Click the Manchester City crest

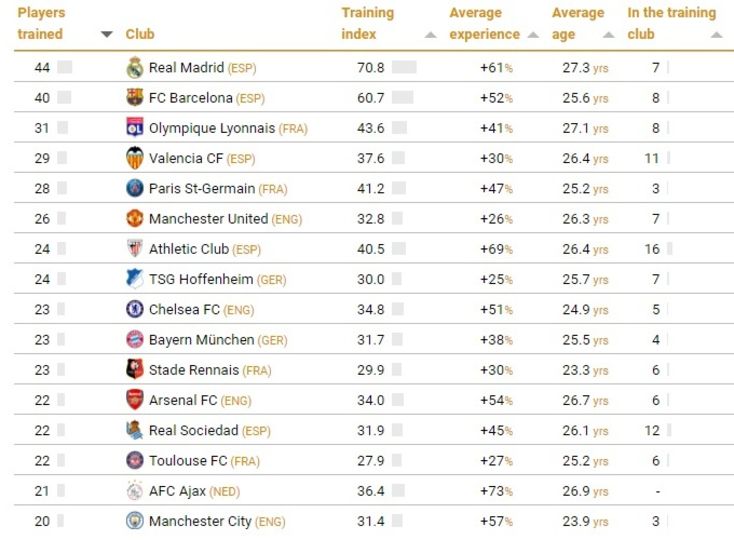tap(135, 521)
